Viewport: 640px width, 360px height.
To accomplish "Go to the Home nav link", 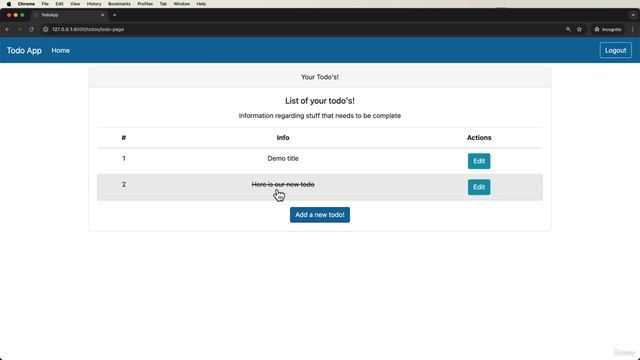I will tap(60, 51).
